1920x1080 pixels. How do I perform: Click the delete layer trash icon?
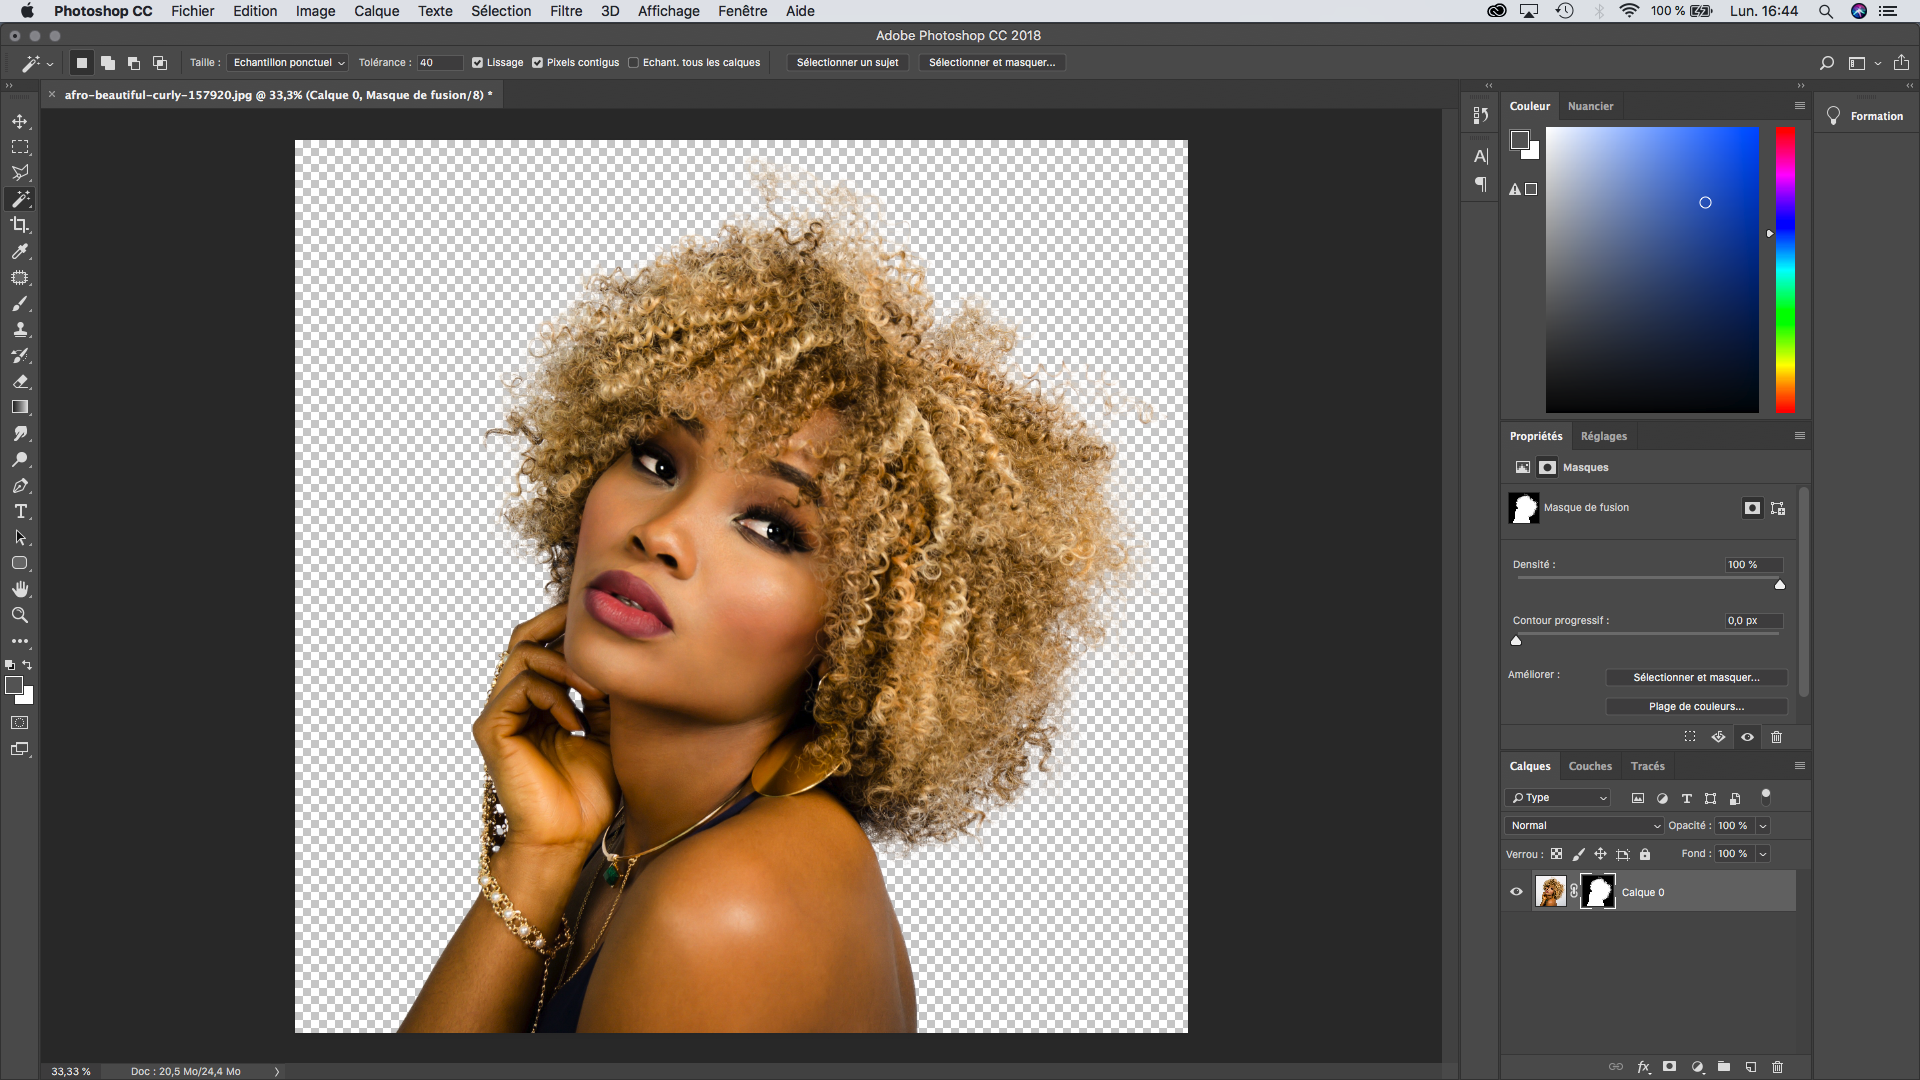(x=1777, y=1067)
